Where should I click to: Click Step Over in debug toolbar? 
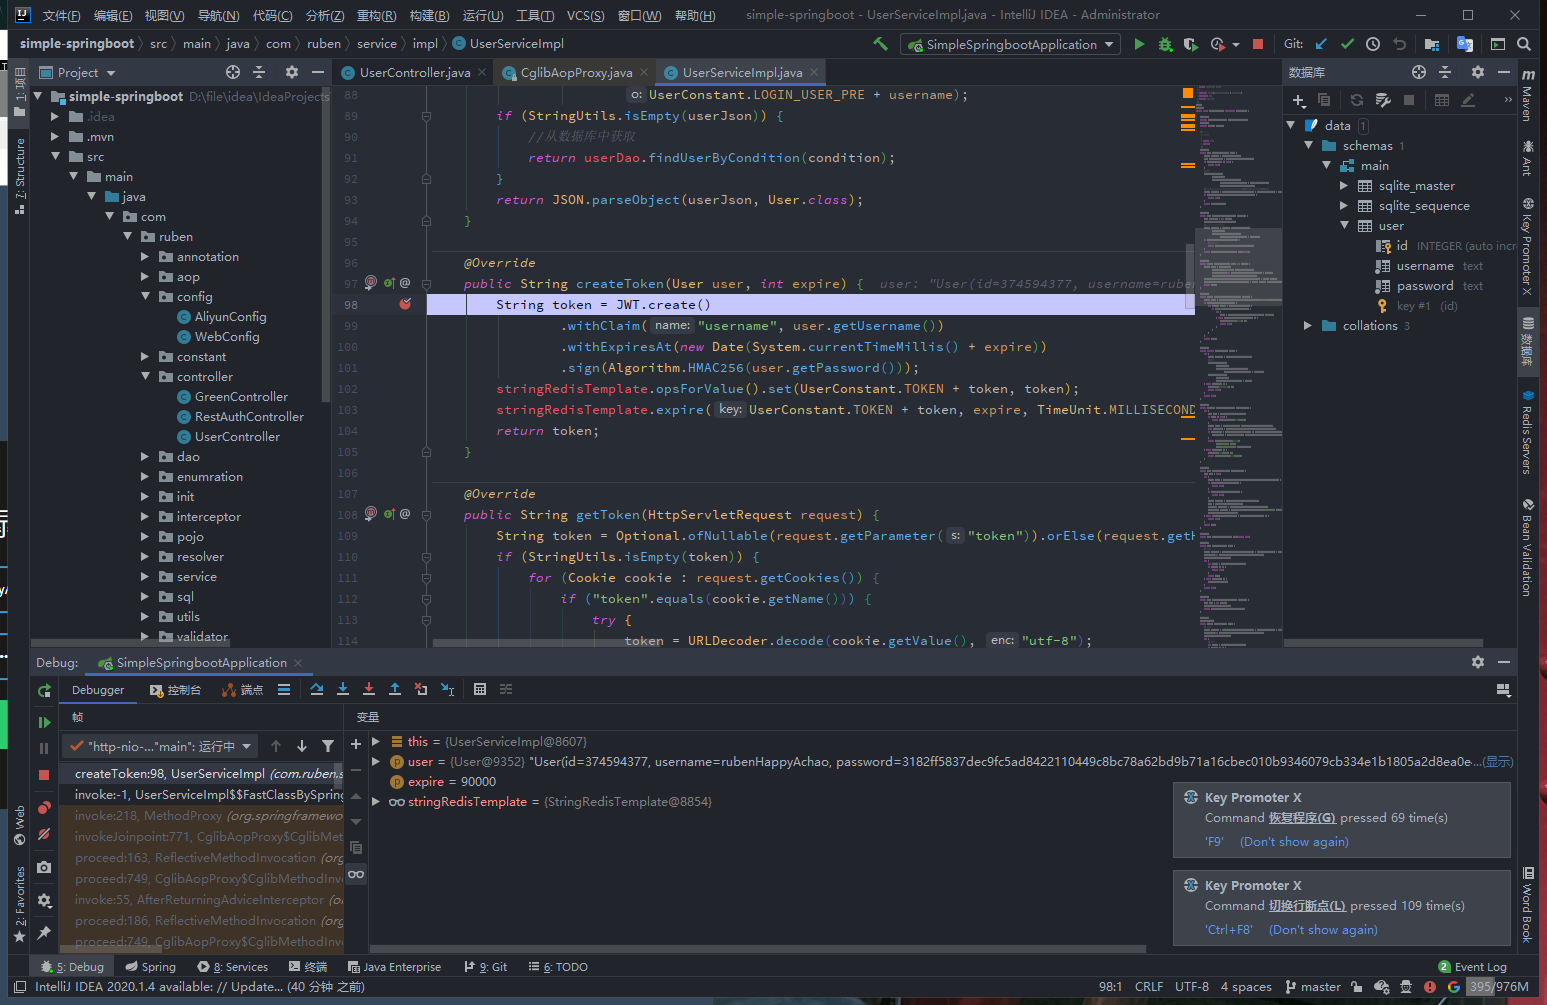317,690
